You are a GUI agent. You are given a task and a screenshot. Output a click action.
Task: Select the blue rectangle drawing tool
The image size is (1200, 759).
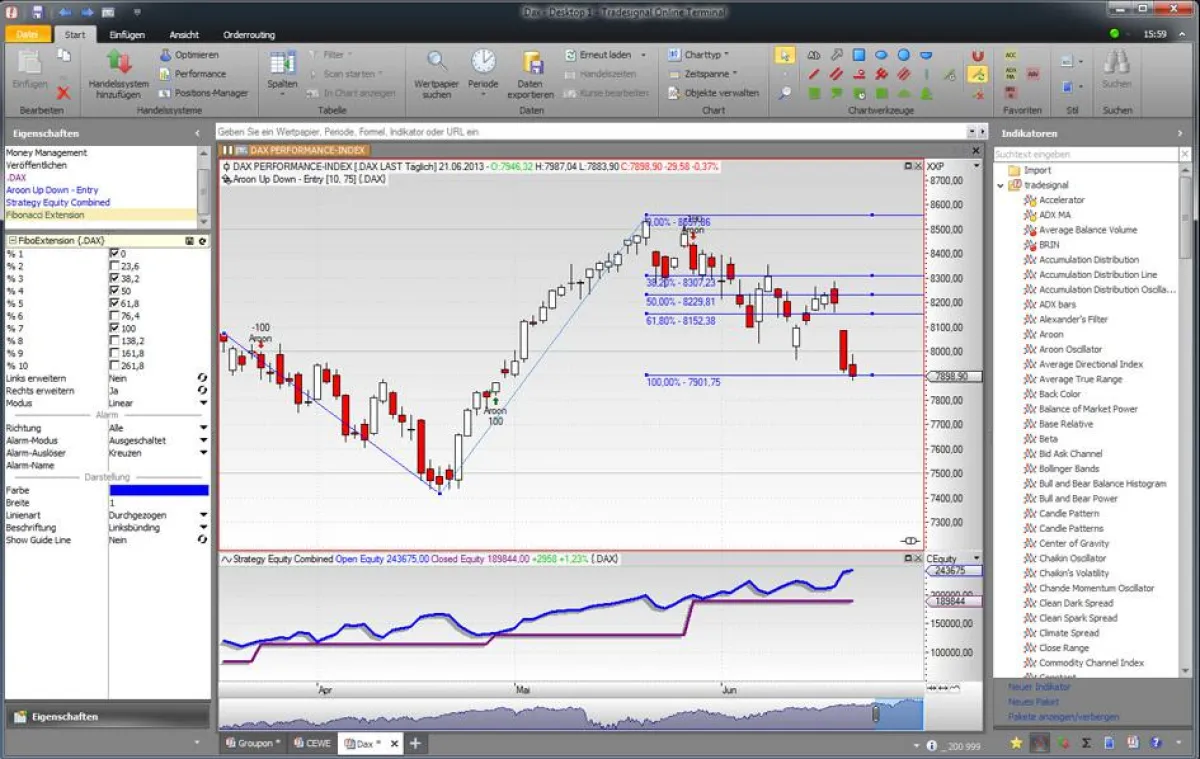click(x=859, y=55)
